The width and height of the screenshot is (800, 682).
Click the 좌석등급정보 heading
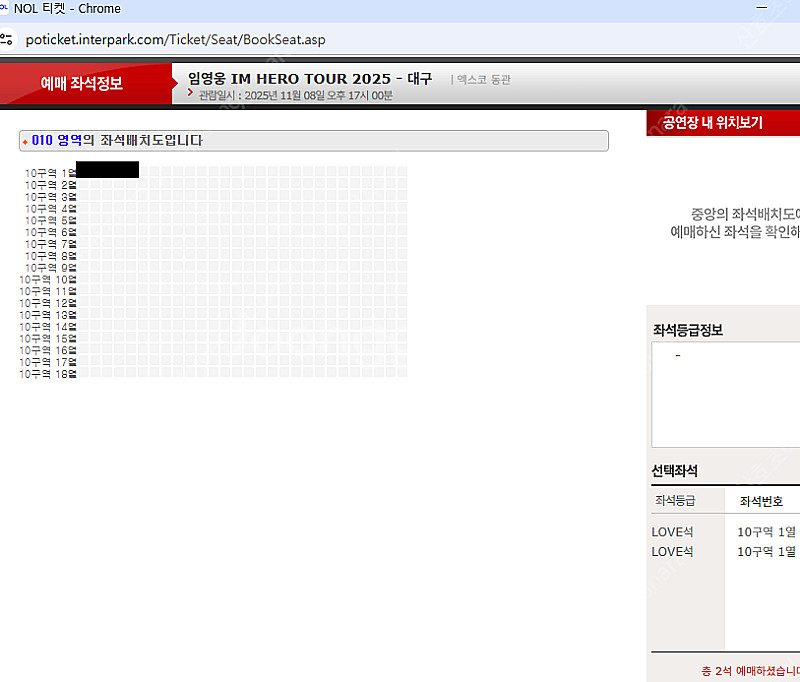[x=688, y=330]
